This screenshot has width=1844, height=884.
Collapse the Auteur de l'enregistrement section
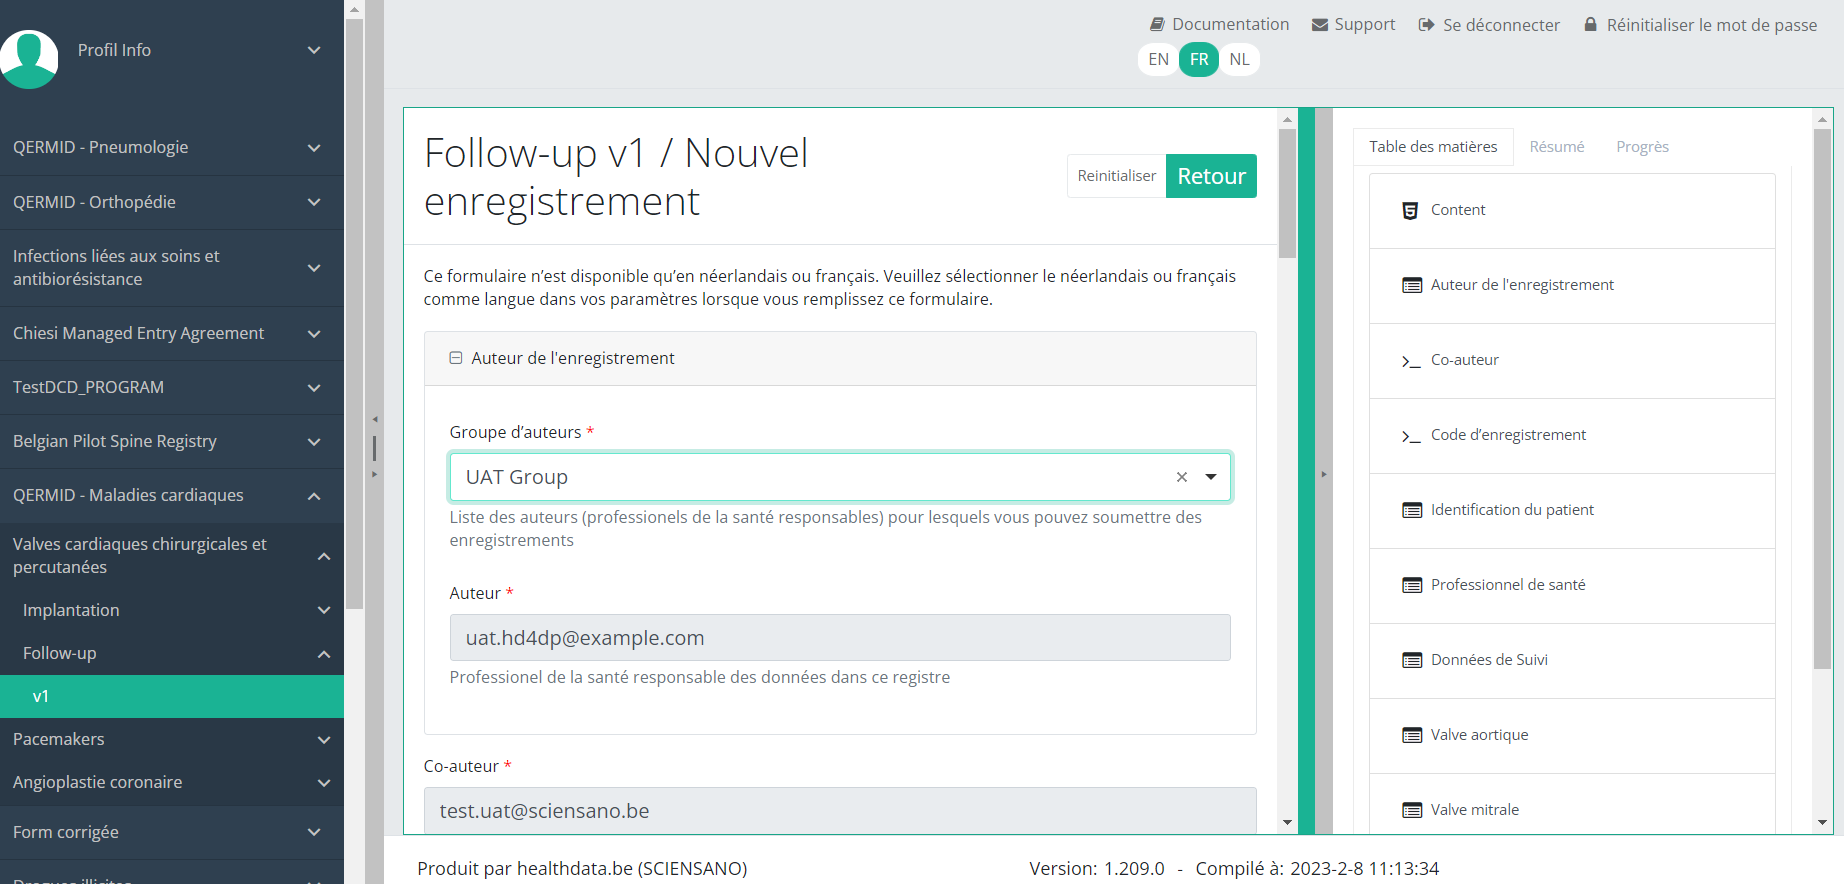coord(456,358)
